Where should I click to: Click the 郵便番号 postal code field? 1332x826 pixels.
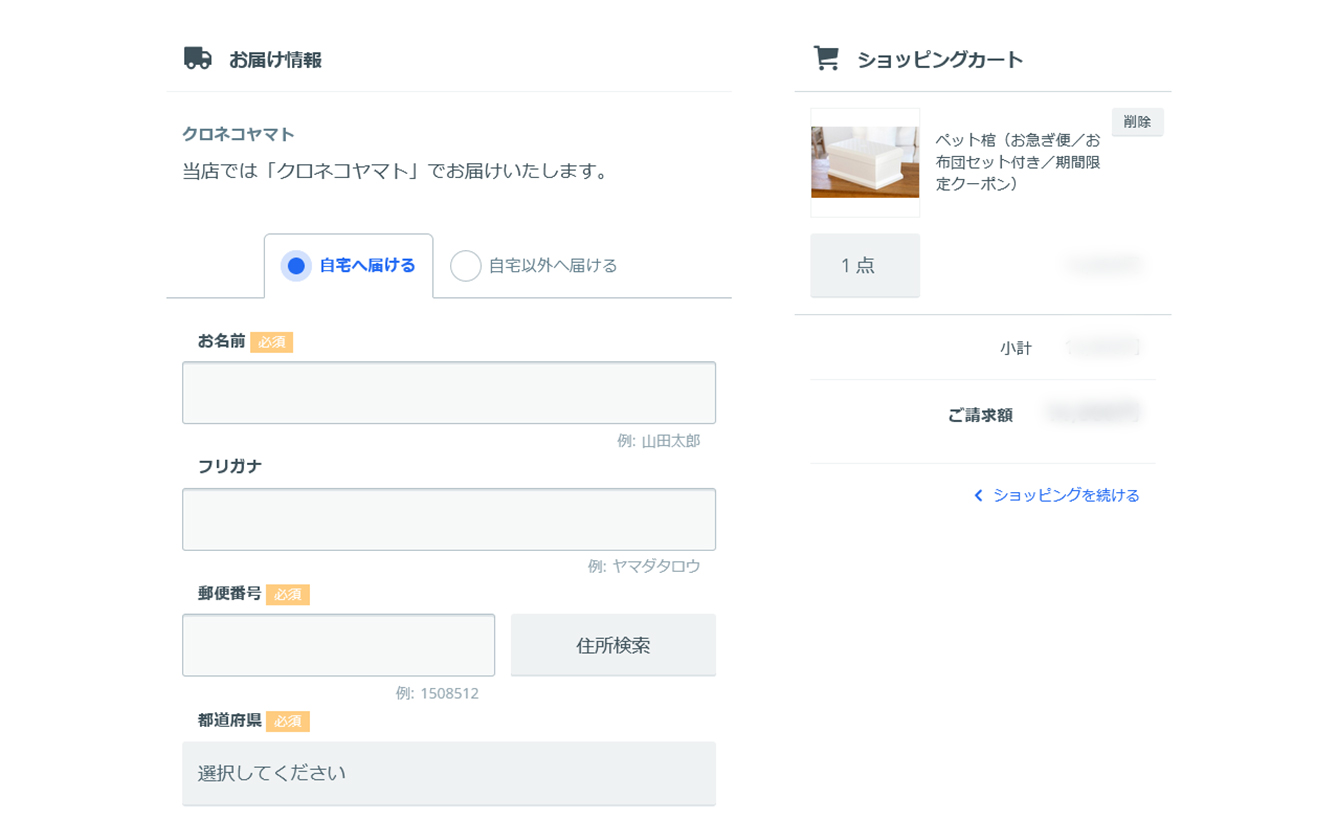[338, 645]
